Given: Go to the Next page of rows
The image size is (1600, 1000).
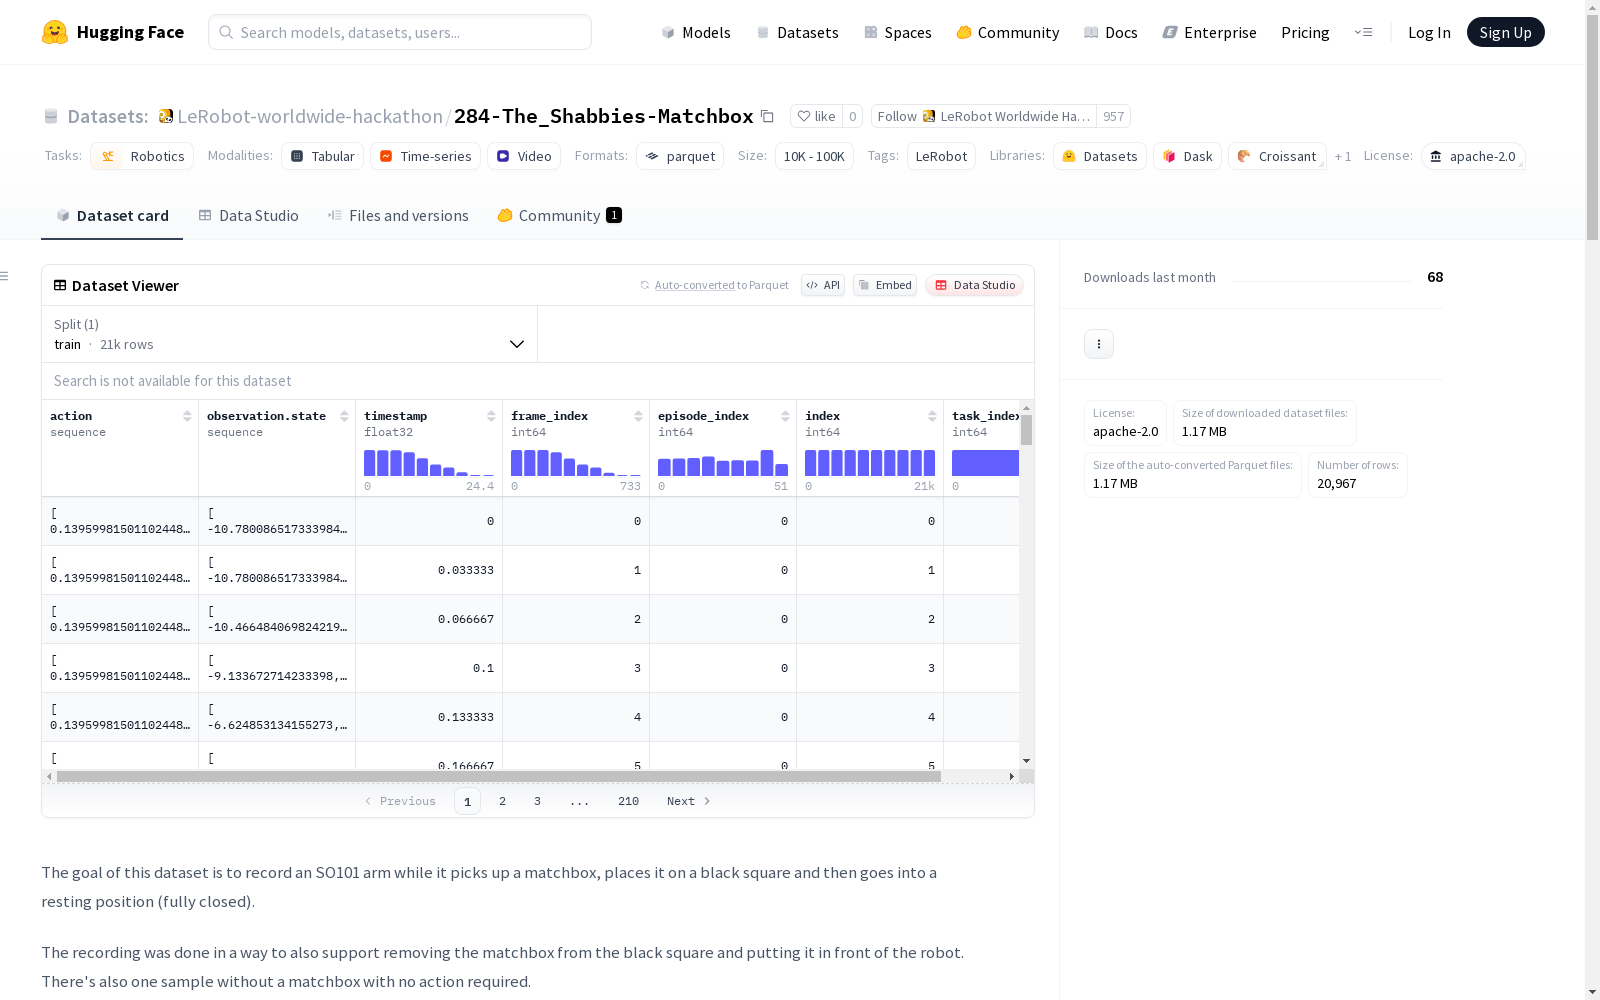Looking at the screenshot, I should [689, 801].
